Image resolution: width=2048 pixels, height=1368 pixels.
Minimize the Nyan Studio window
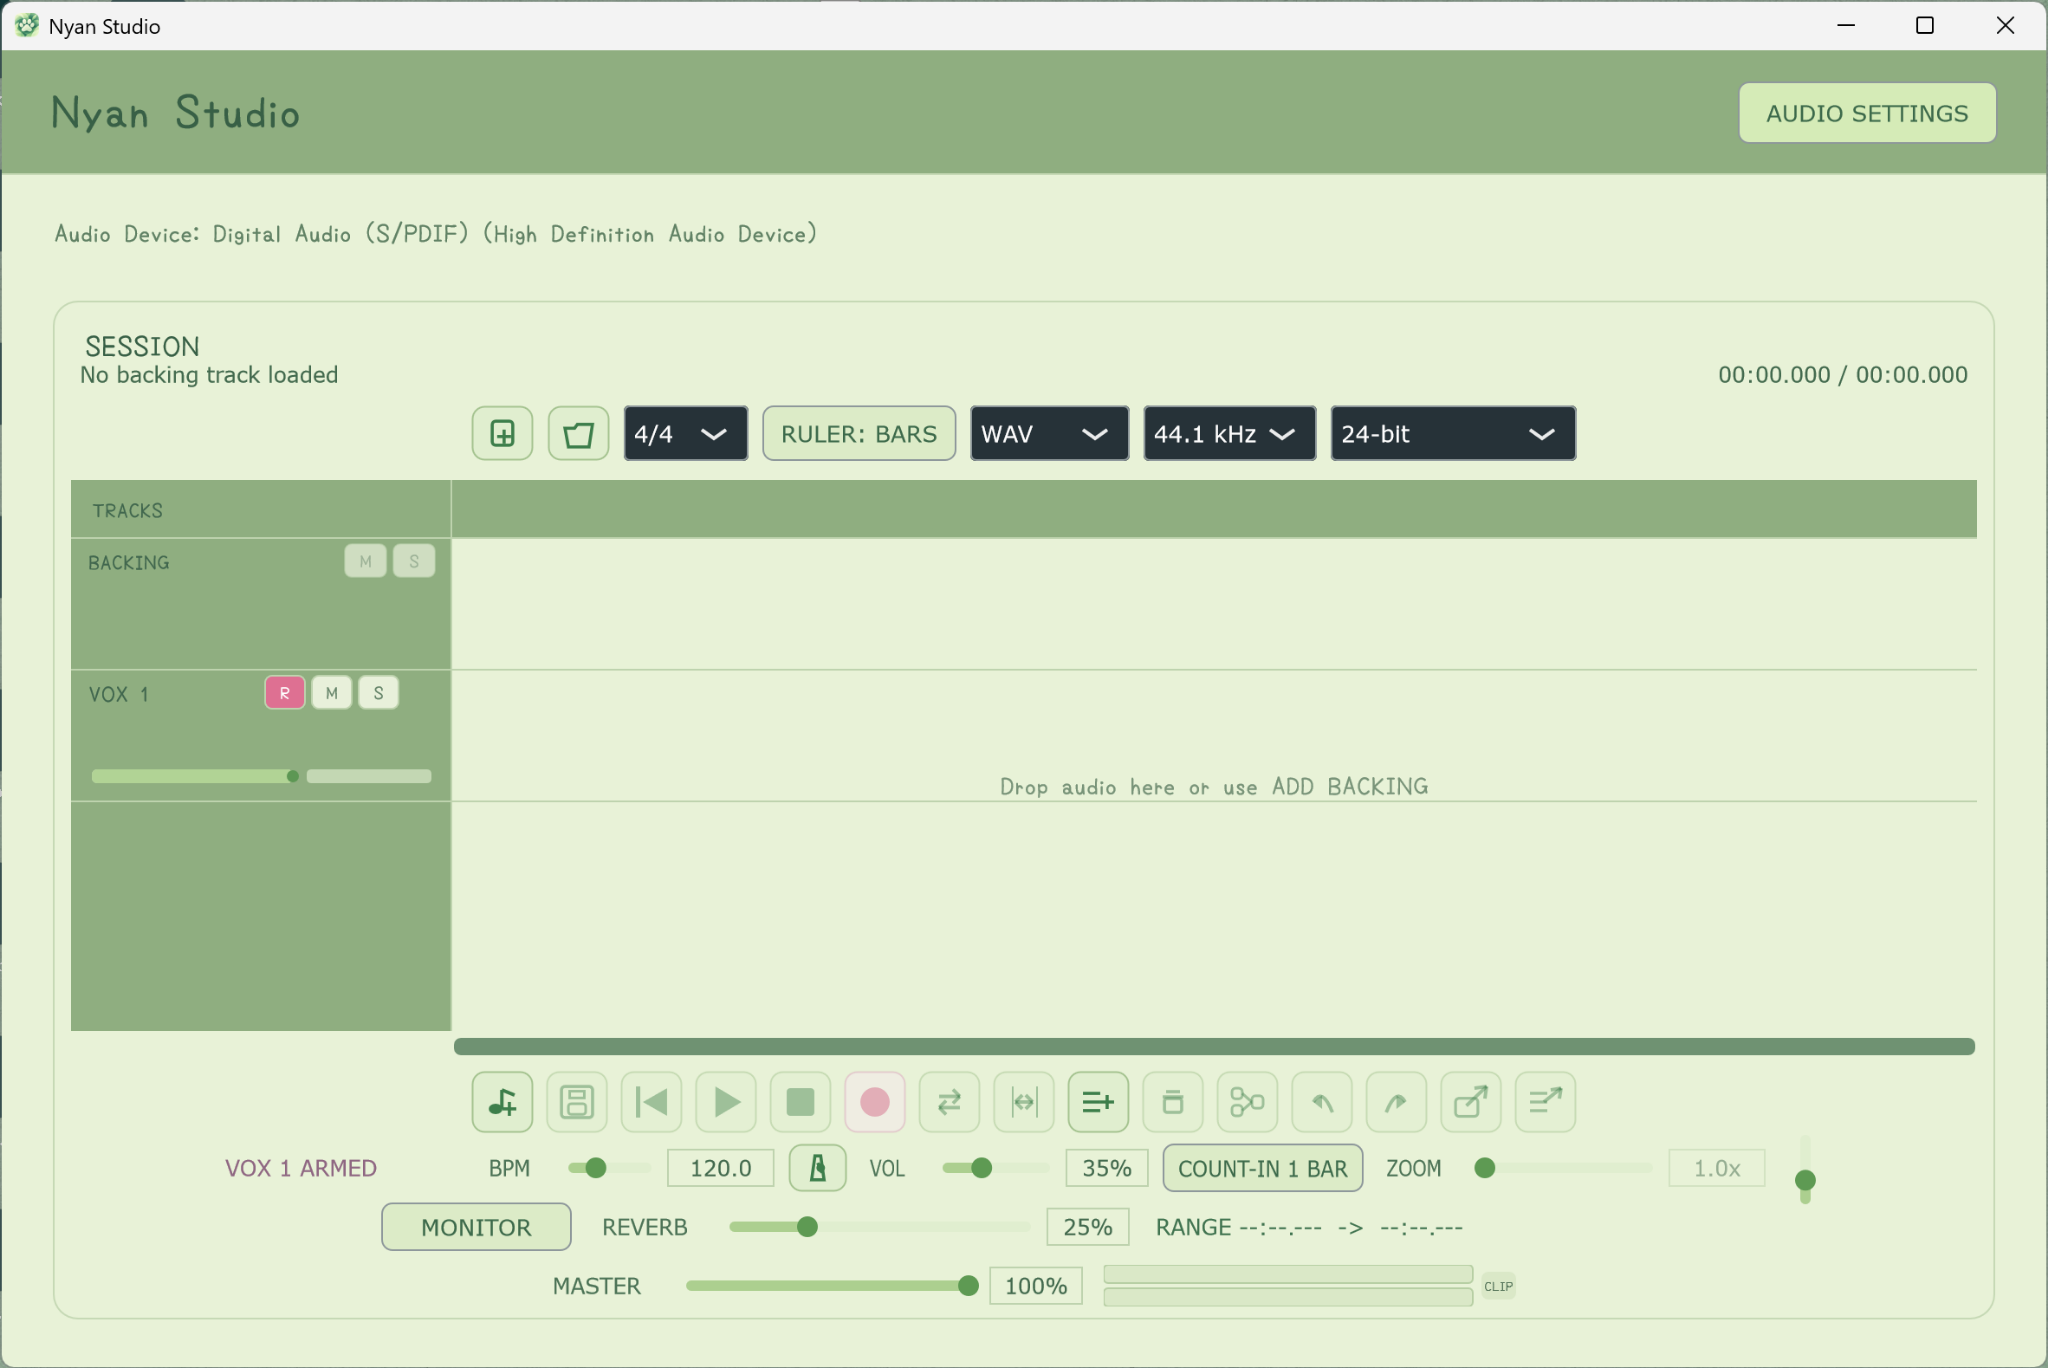point(1846,25)
